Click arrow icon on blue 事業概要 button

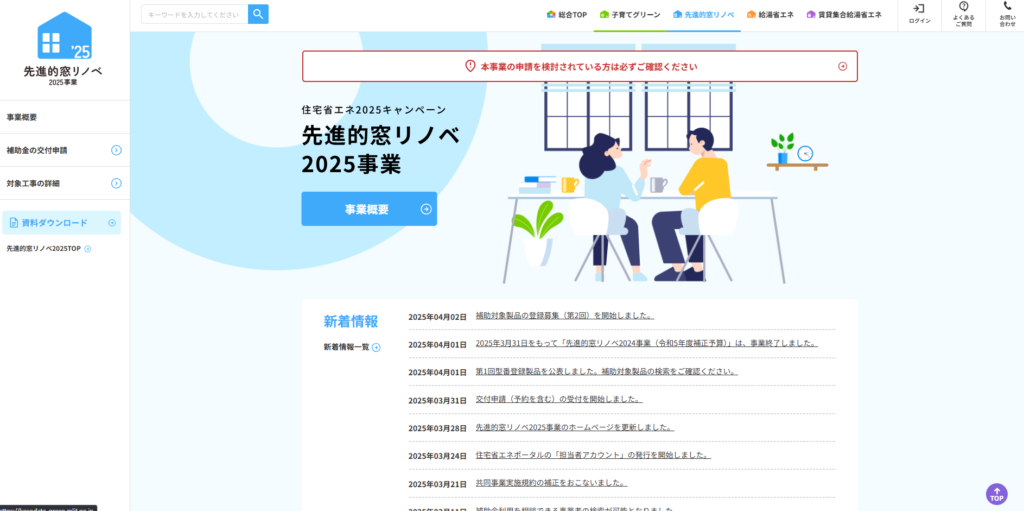pyautogui.click(x=426, y=209)
